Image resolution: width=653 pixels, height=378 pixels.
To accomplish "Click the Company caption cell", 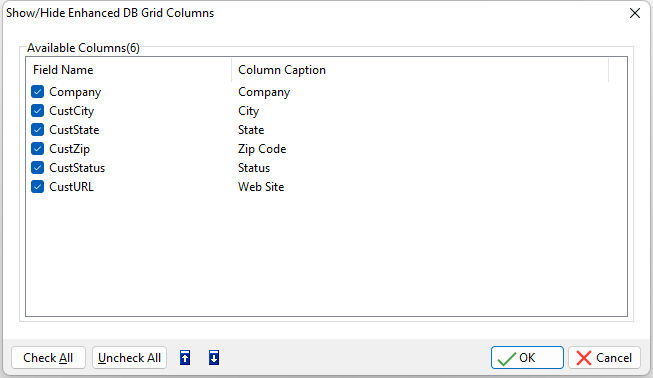I will (264, 92).
